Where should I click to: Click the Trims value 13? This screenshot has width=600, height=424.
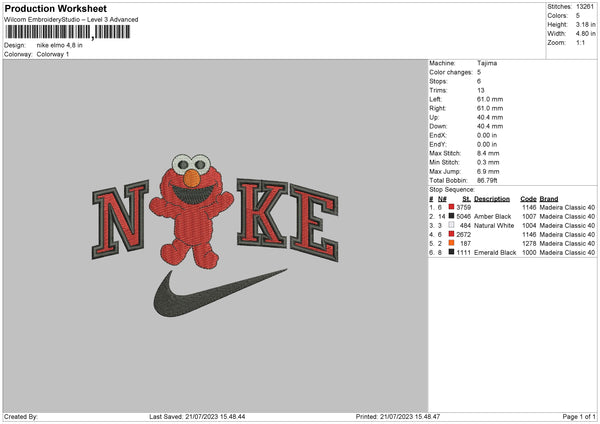481,90
